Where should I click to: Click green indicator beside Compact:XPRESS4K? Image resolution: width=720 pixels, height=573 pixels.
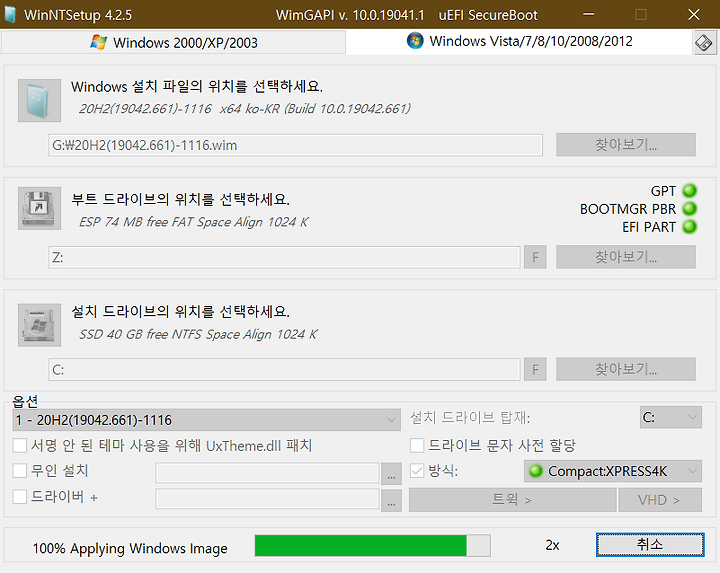[x=535, y=471]
